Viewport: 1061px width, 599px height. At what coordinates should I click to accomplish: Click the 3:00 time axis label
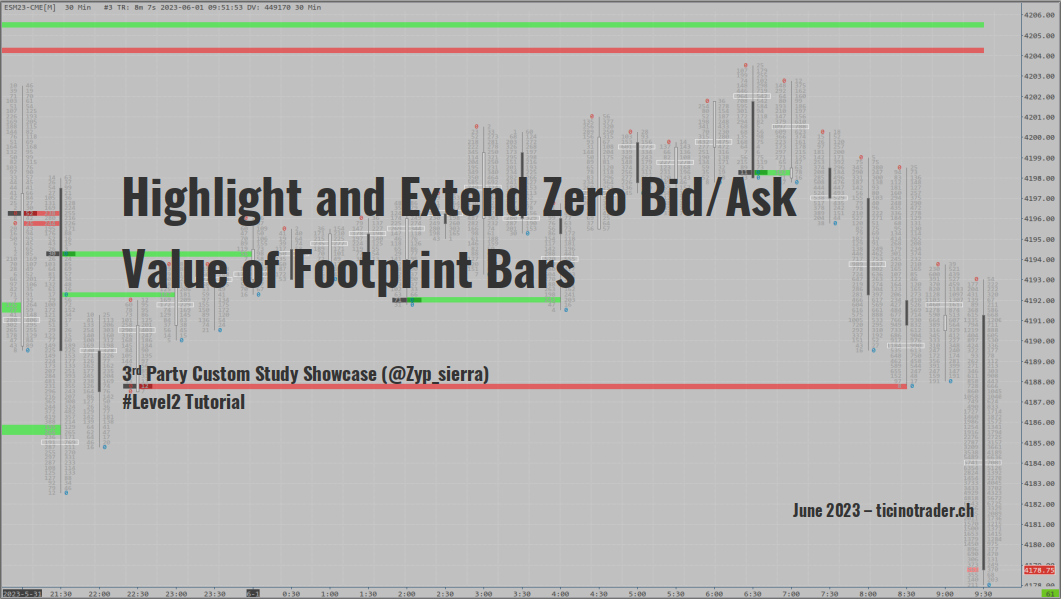(483, 594)
